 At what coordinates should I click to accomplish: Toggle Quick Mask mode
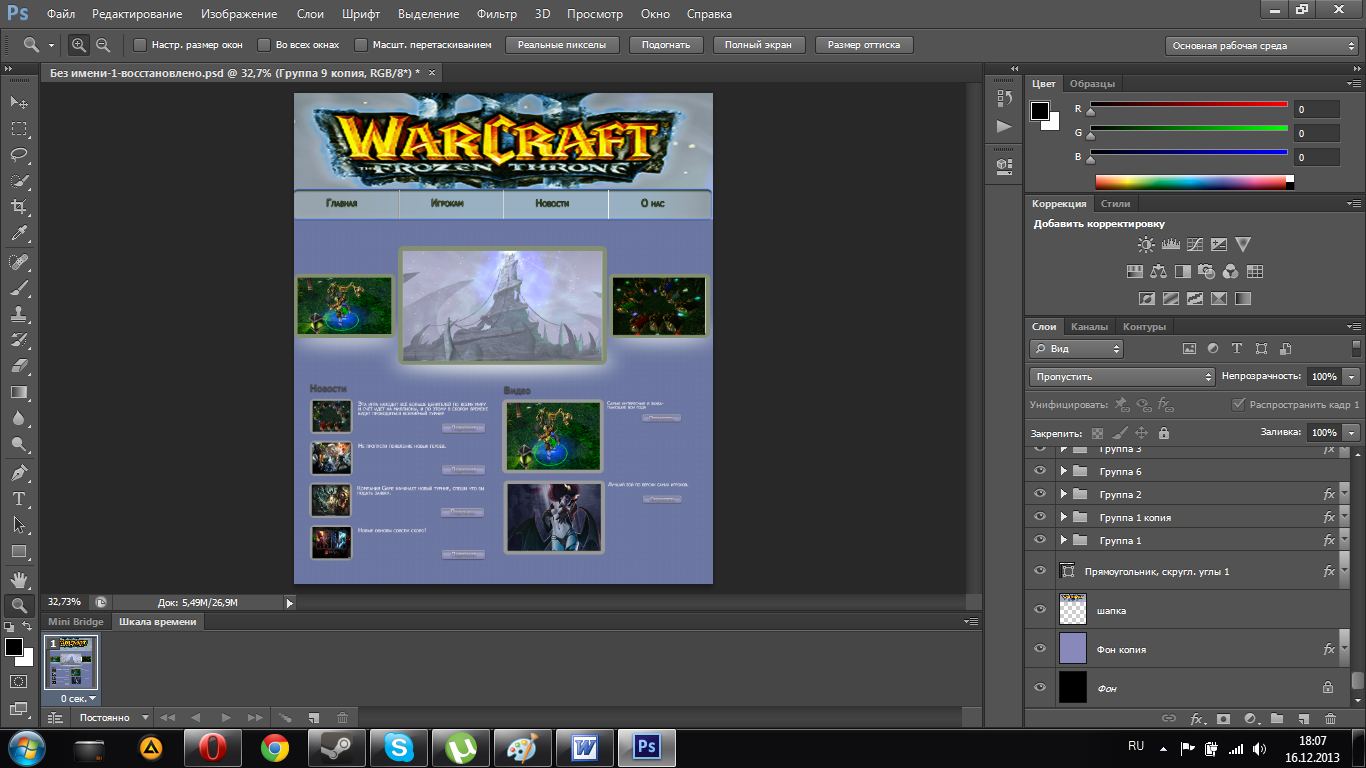pyautogui.click(x=19, y=682)
